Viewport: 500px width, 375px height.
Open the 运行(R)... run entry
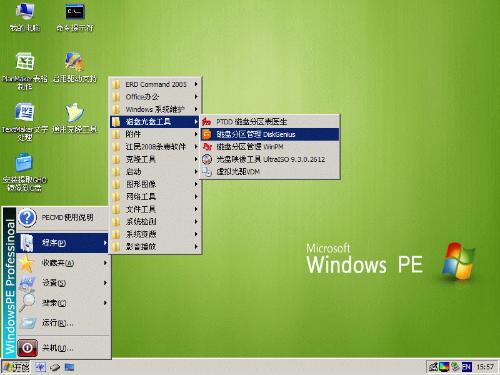(63, 323)
